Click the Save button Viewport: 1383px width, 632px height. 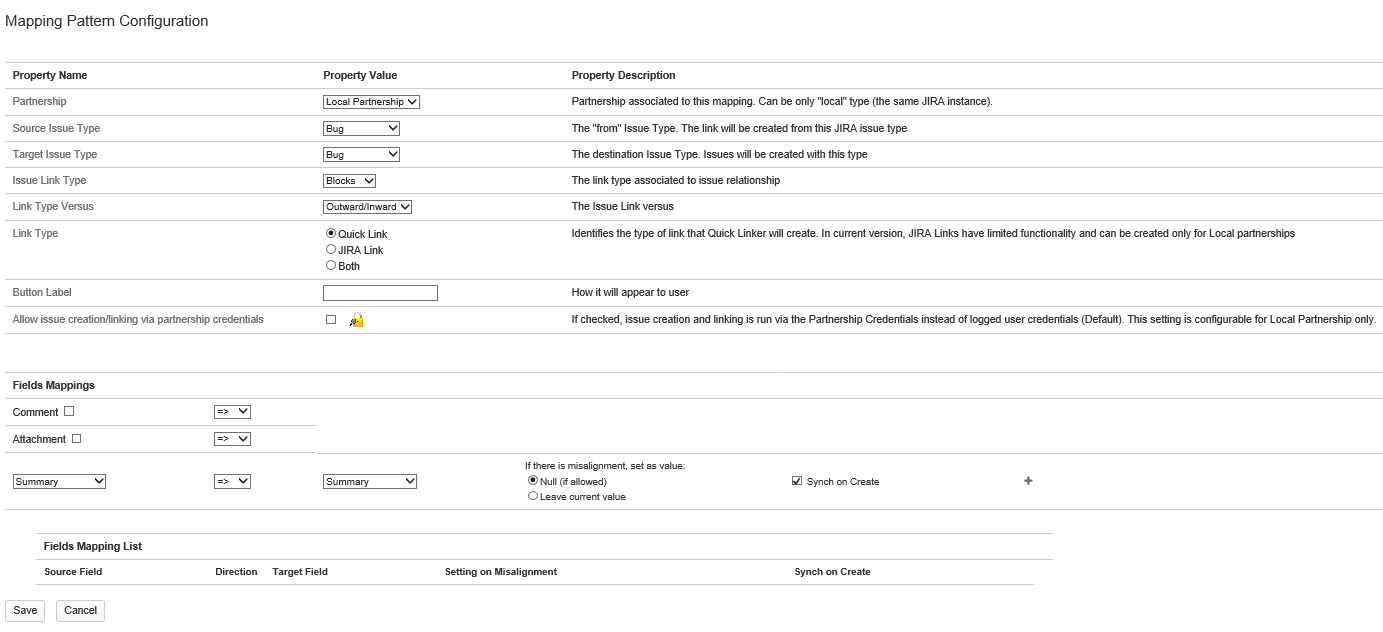tap(25, 610)
